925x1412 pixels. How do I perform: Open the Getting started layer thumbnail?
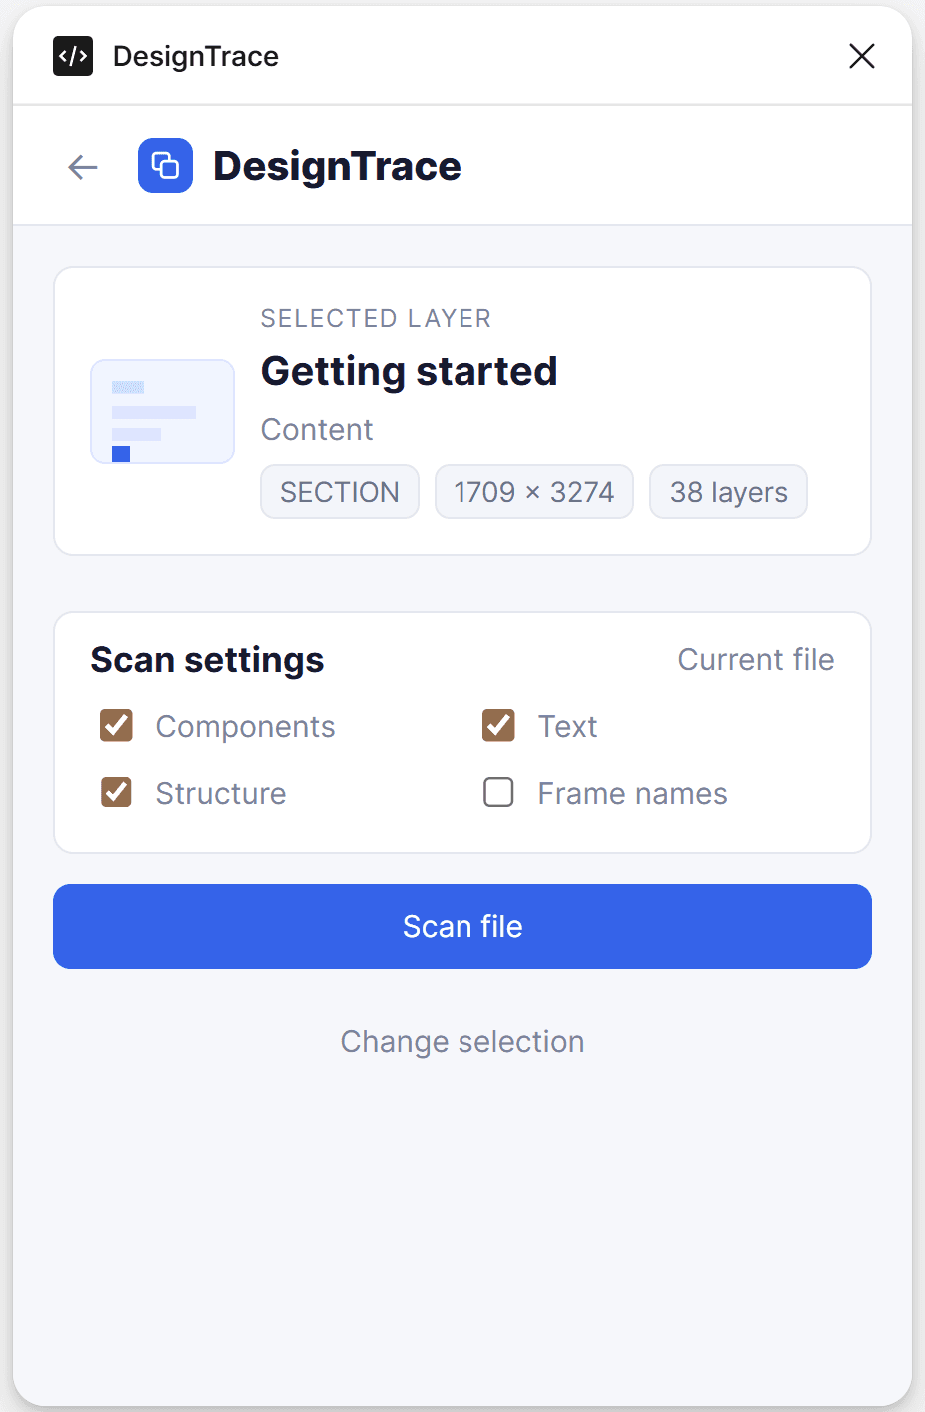coord(162,411)
